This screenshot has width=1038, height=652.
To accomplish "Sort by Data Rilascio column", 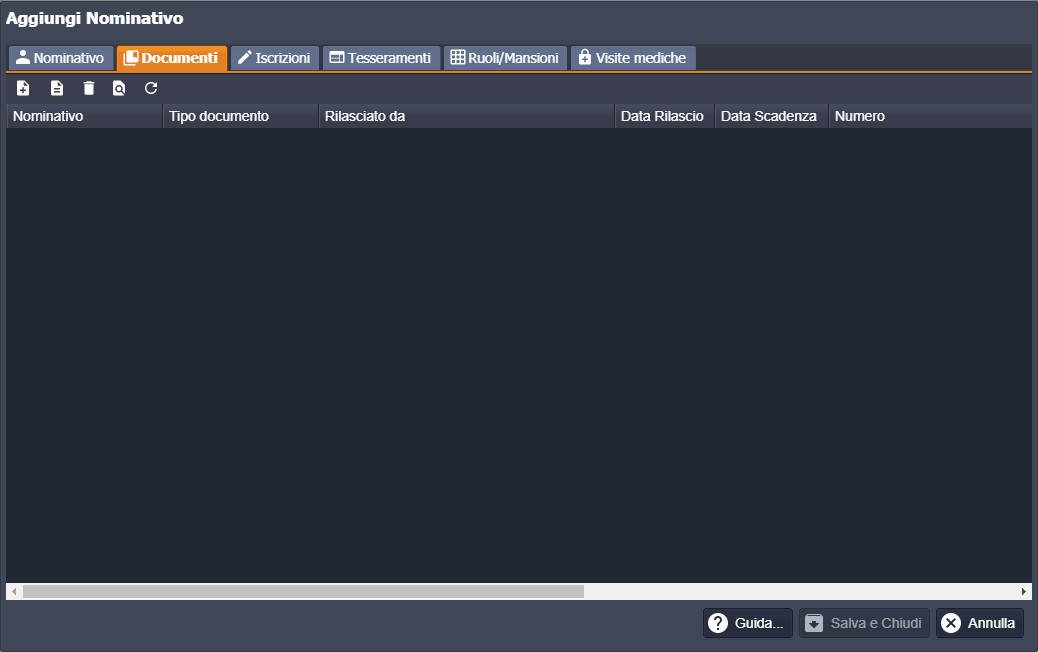I will click(663, 116).
